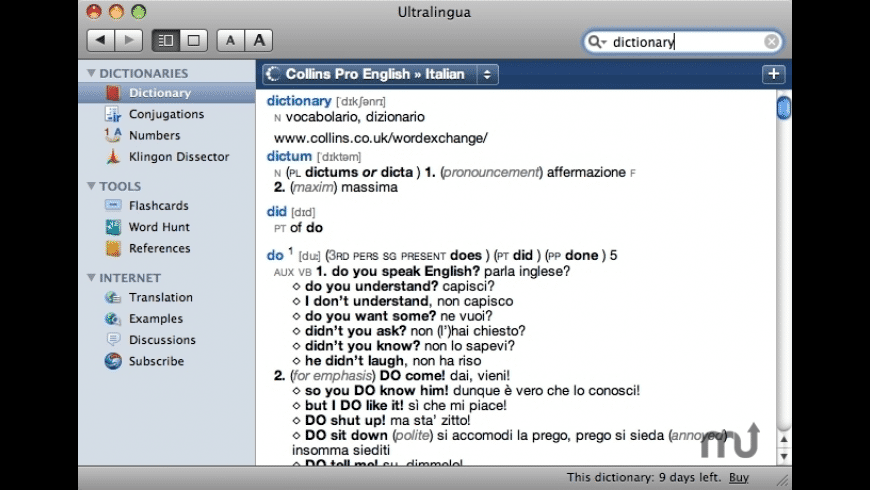Click the 'dictionary' headword
The width and height of the screenshot is (870, 490).
coord(299,101)
